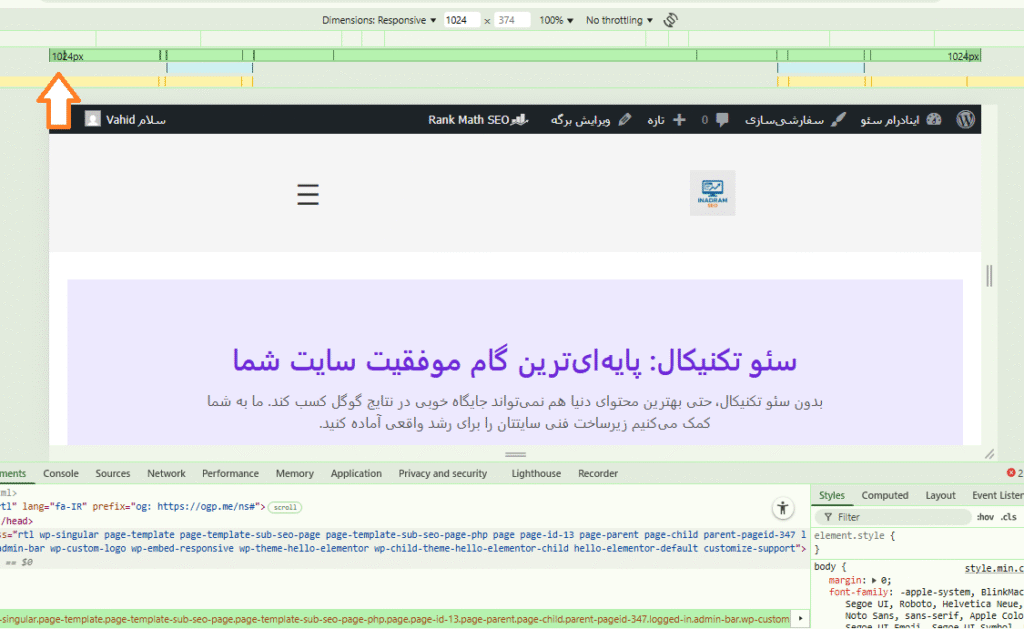Open the No throttling dropdown
Screen dimensions: 1024x629
[619, 20]
